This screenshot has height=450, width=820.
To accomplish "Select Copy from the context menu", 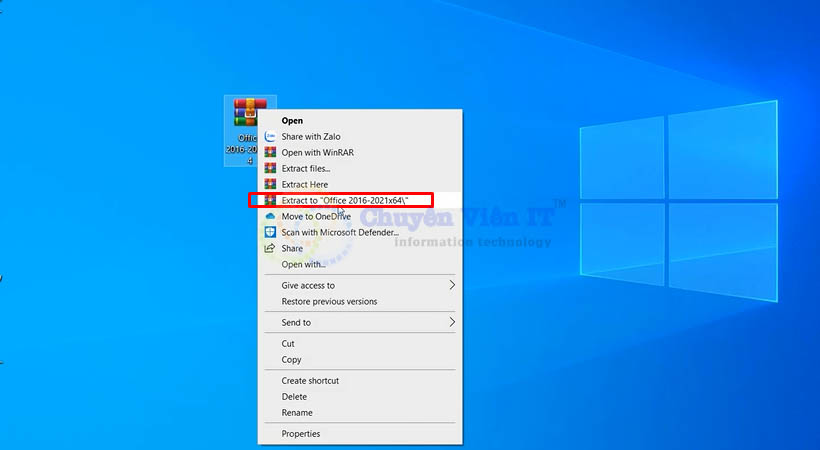I will (x=291, y=359).
